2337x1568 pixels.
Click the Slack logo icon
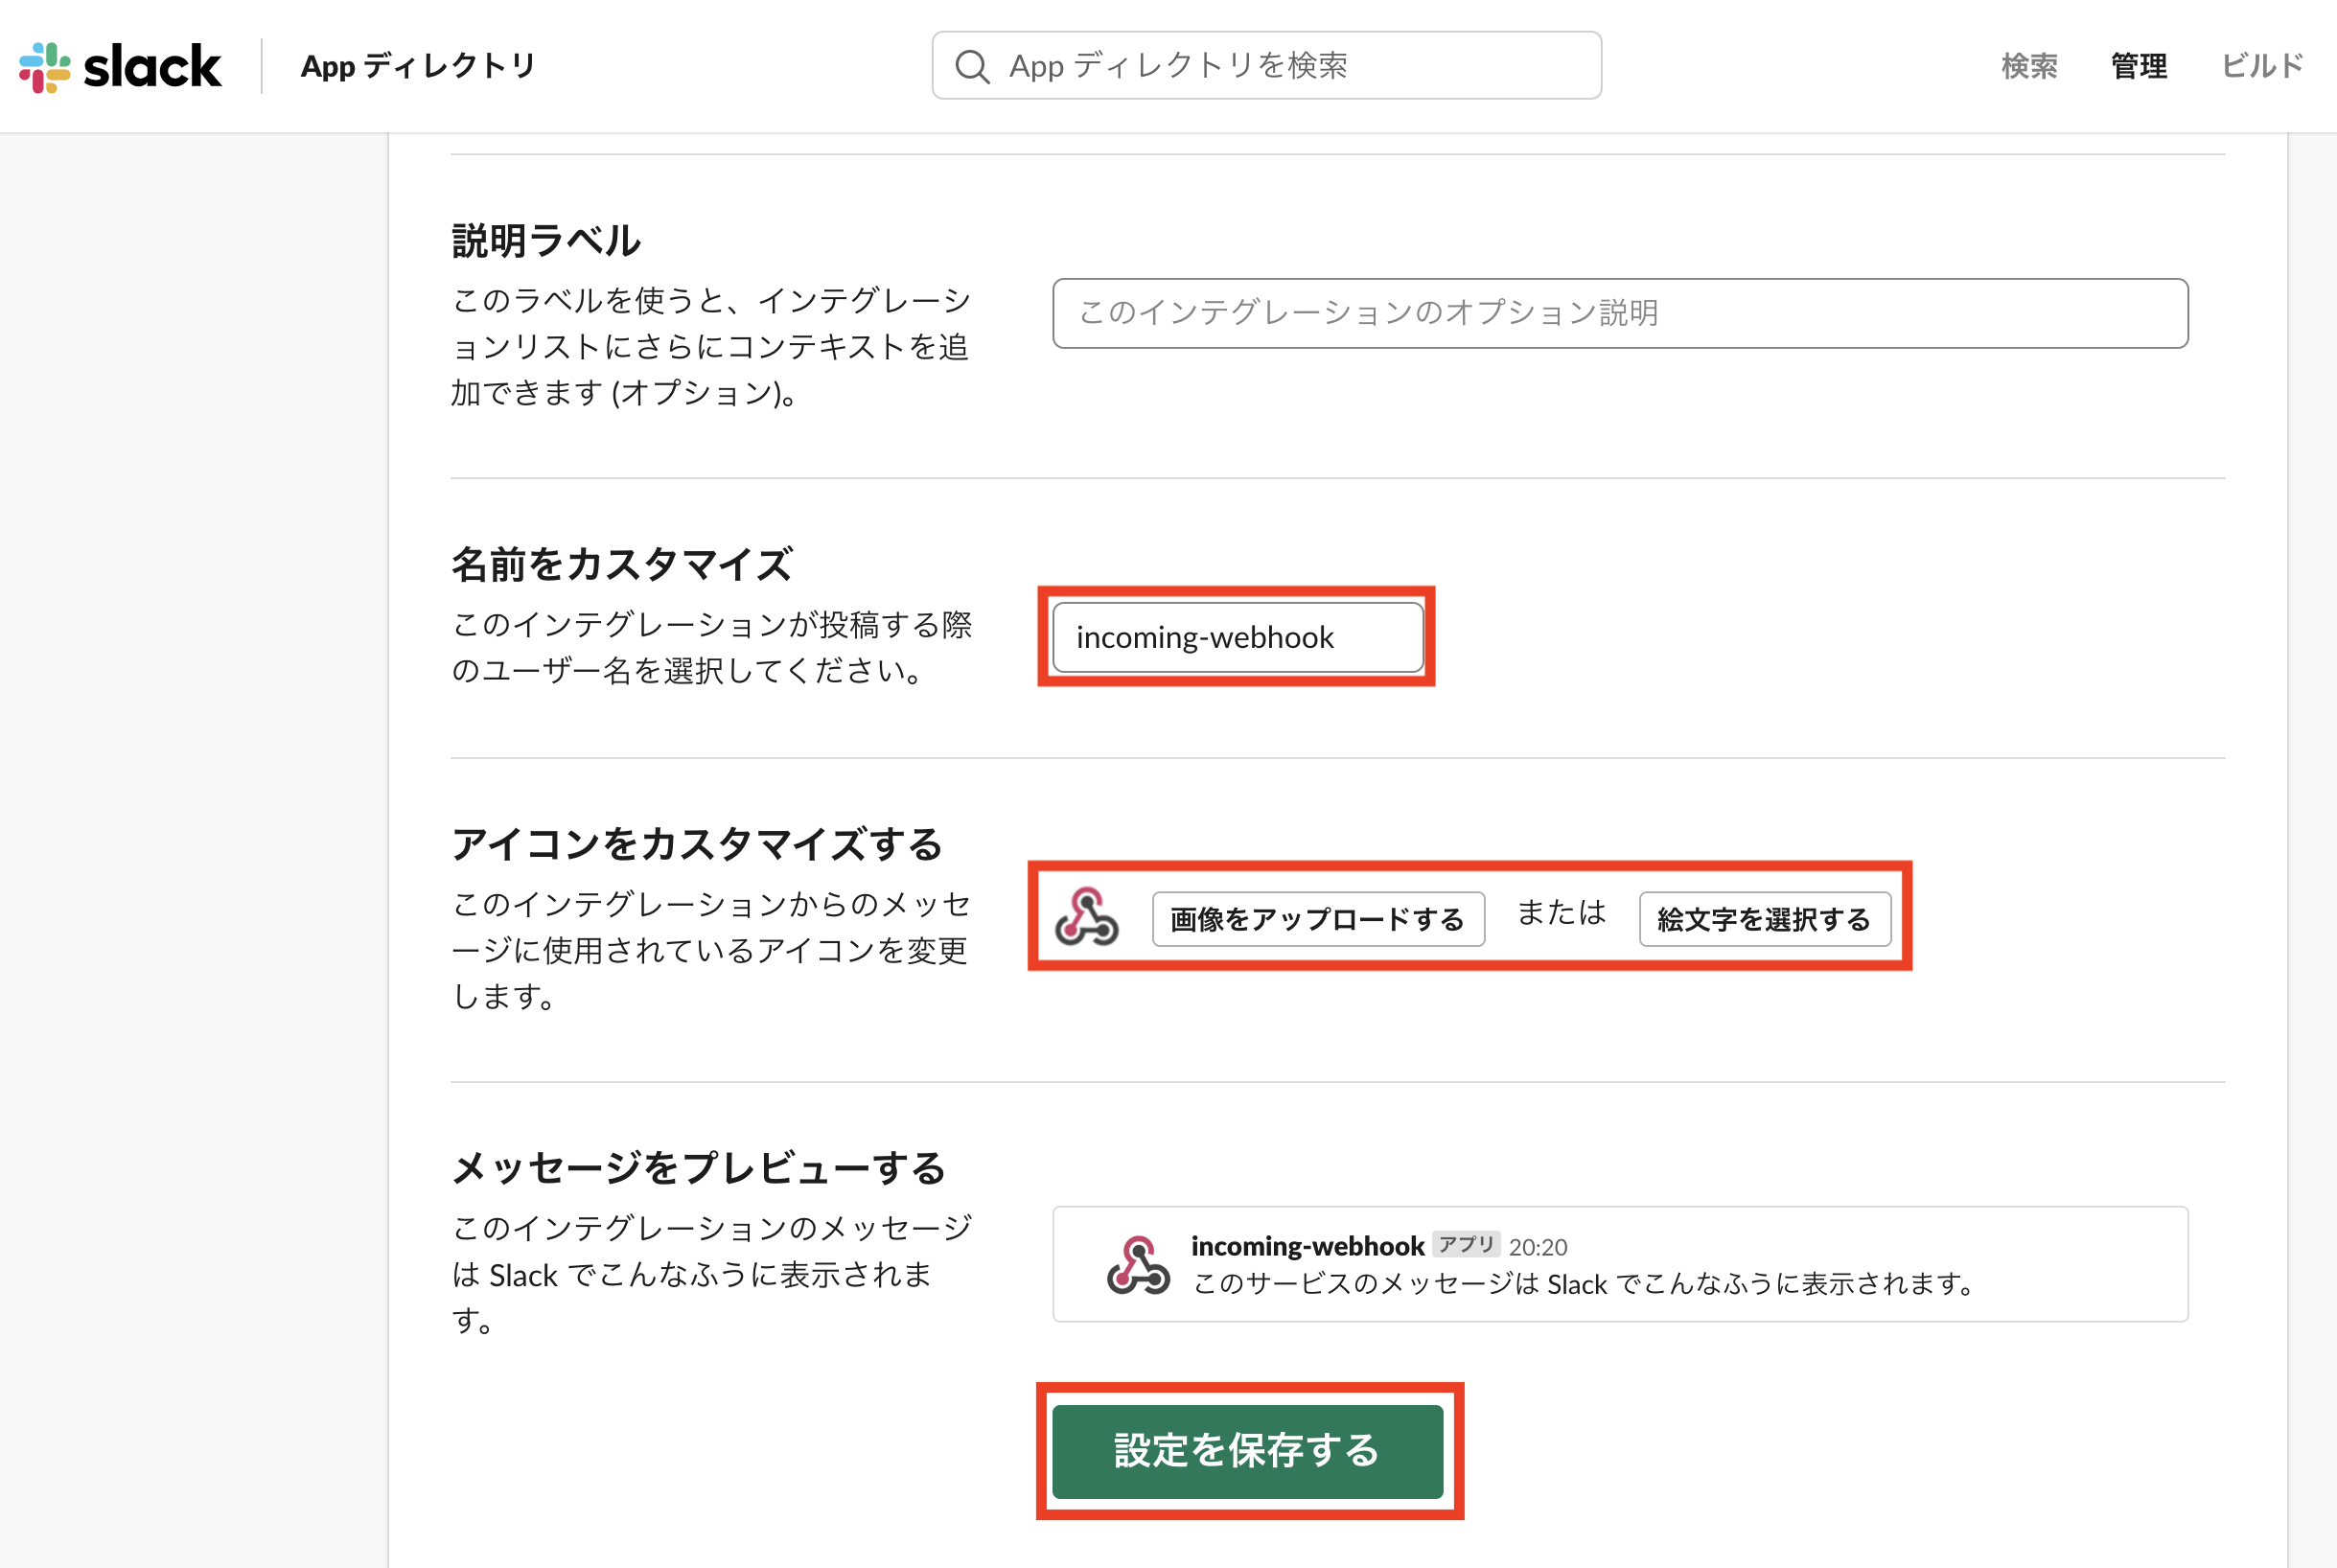coord(45,66)
